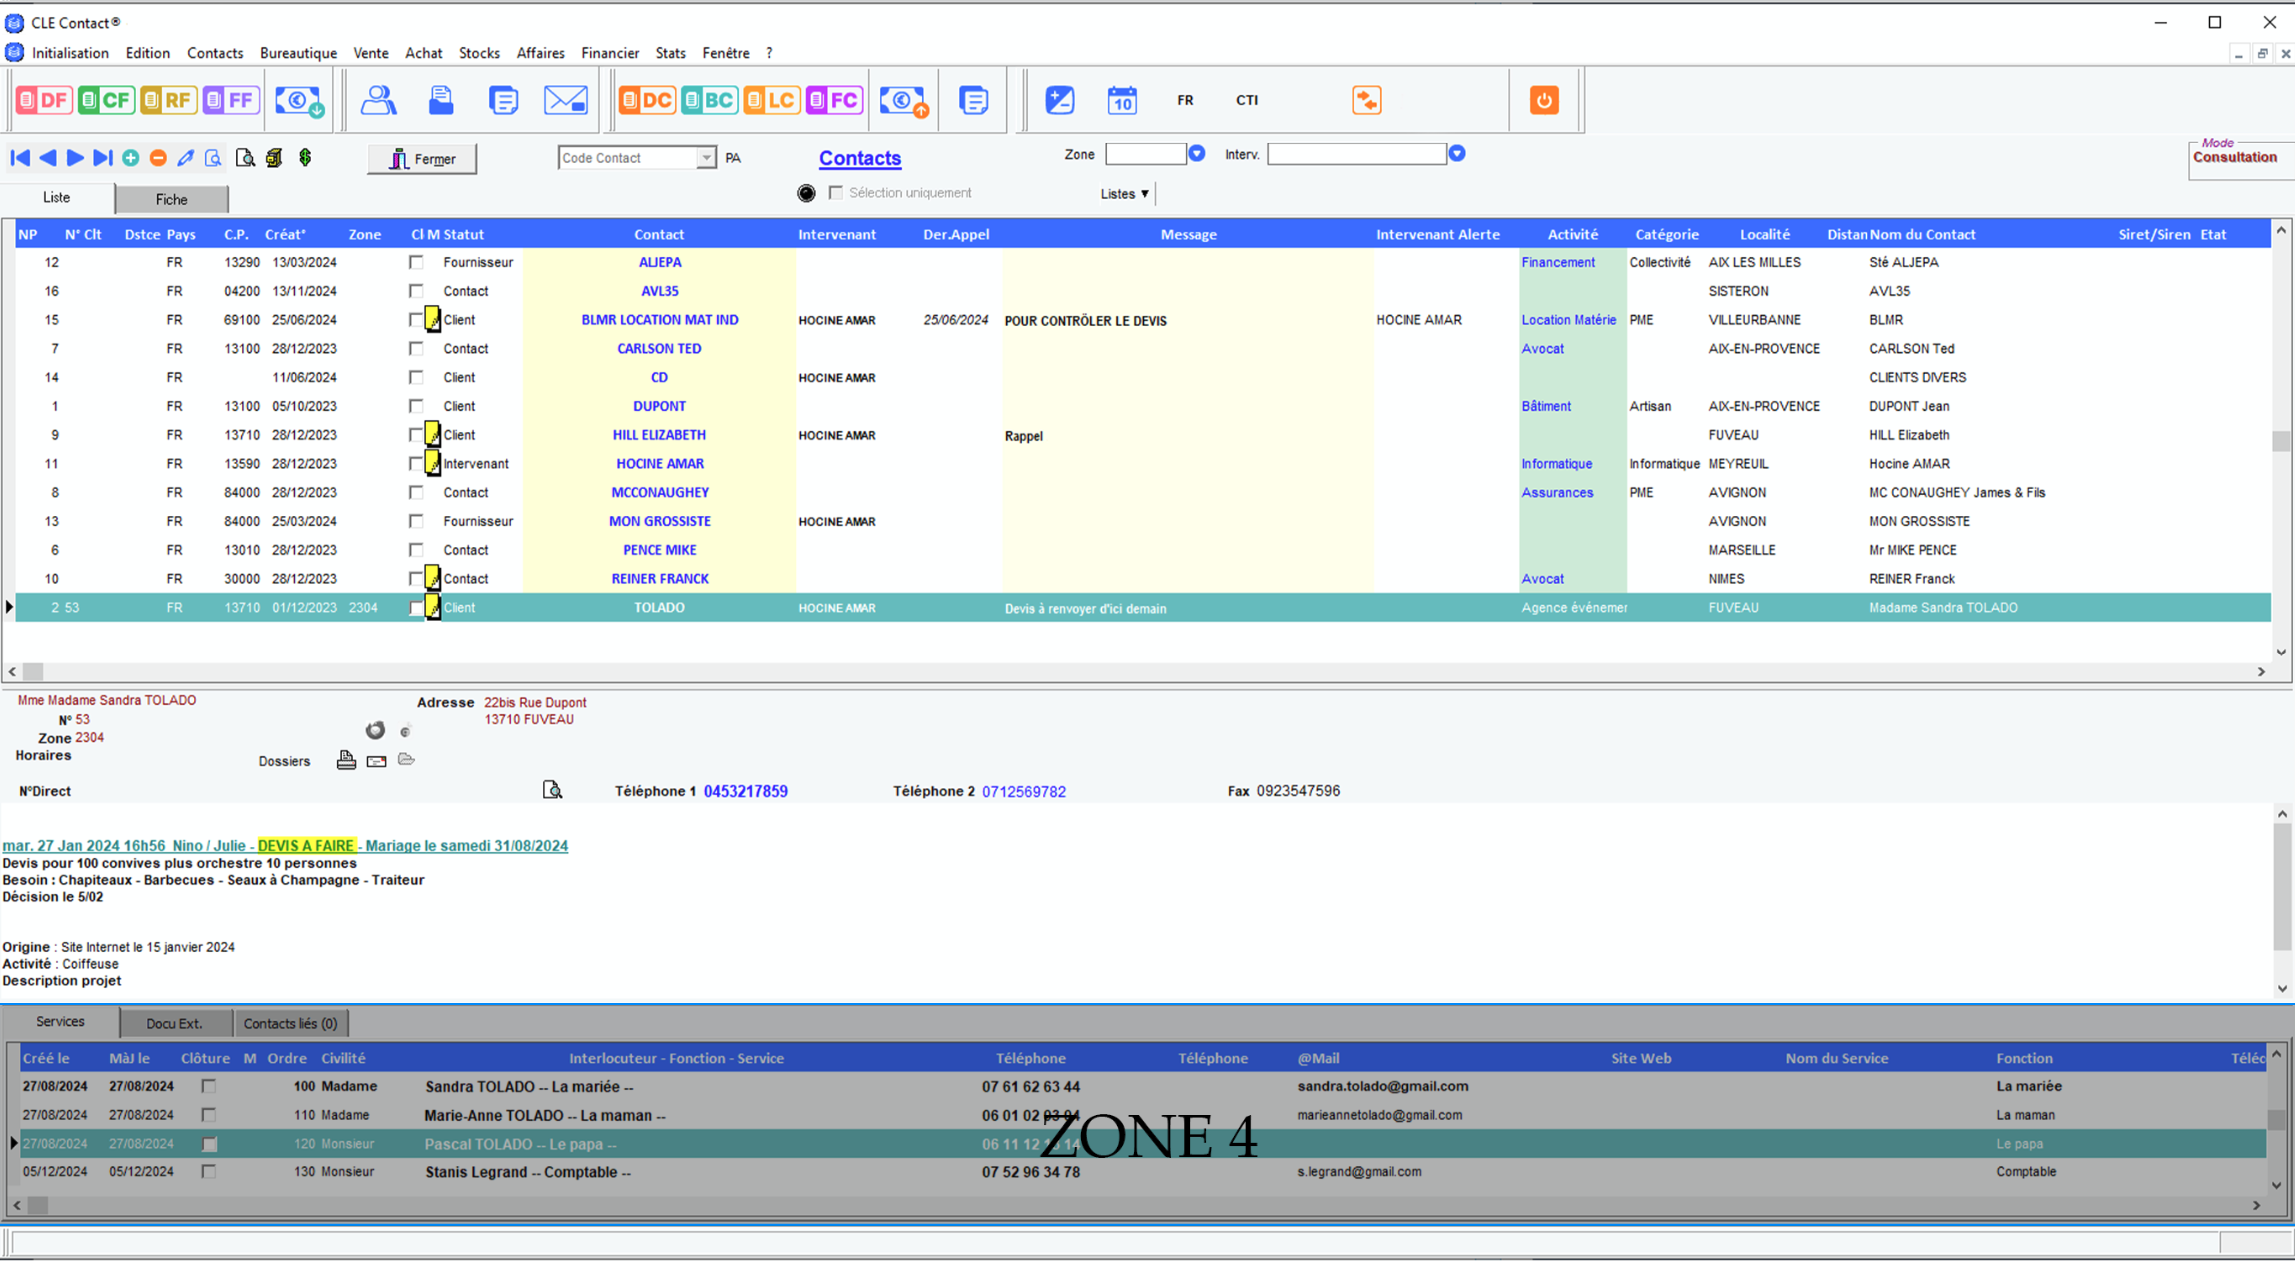Click the printer icon next to Dossiers
This screenshot has height=1261, width=2295.
tap(346, 760)
